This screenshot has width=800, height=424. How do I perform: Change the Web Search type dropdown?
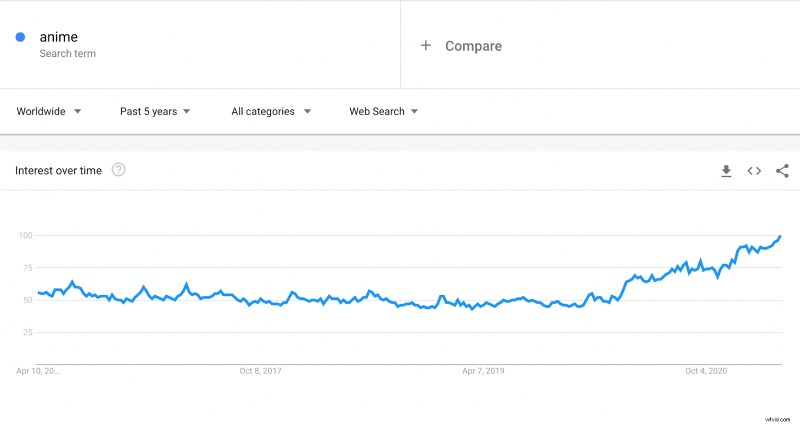pos(383,111)
